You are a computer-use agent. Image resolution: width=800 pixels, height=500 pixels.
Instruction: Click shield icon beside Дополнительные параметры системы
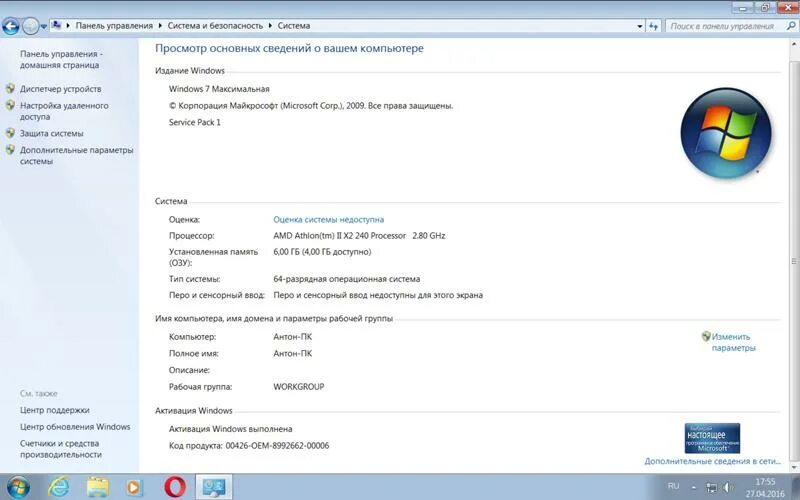click(x=10, y=149)
